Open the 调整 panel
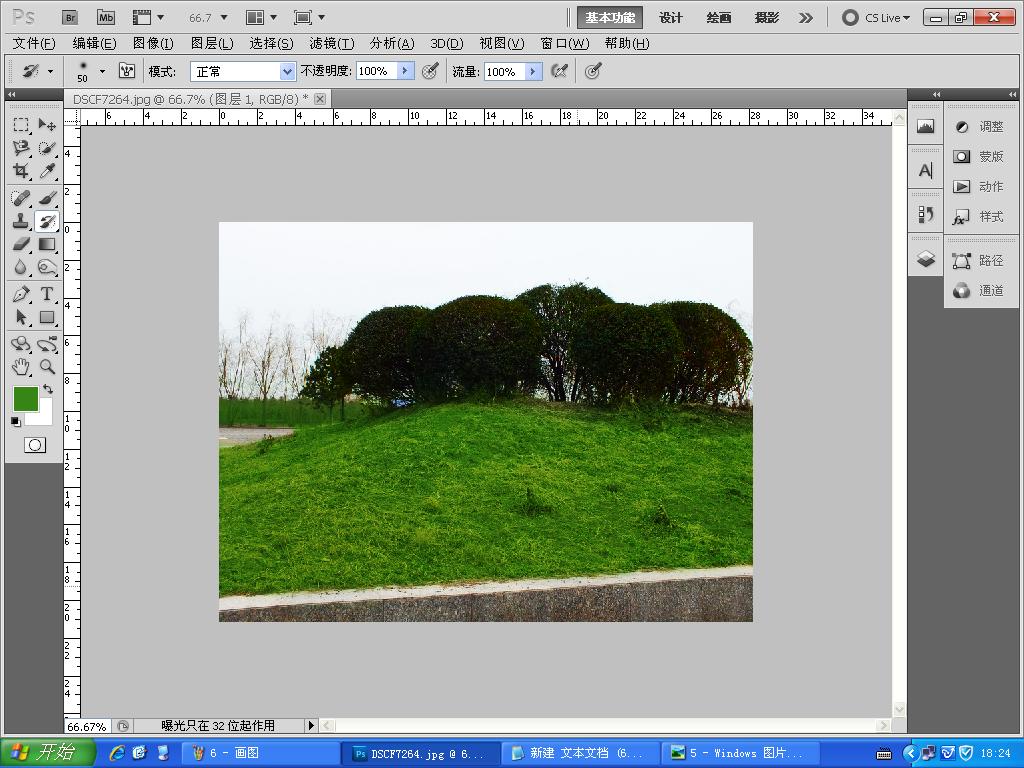 (x=980, y=127)
